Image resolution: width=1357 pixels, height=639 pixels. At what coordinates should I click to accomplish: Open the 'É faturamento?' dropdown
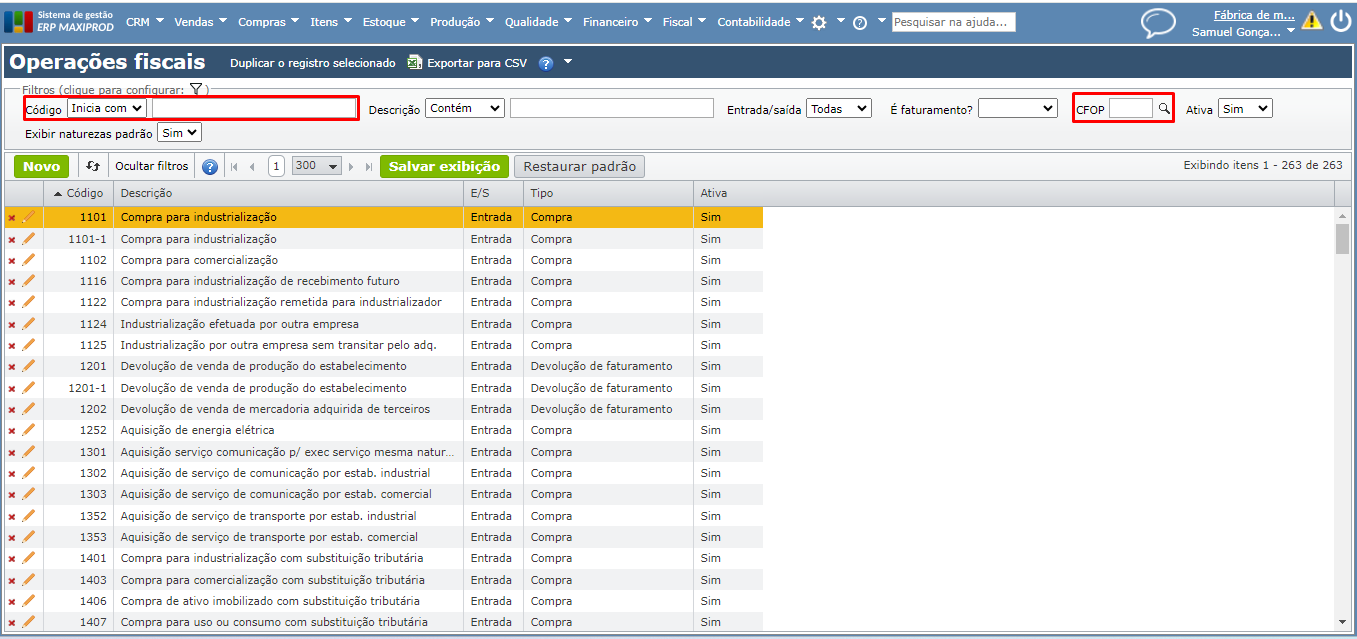tap(1017, 108)
